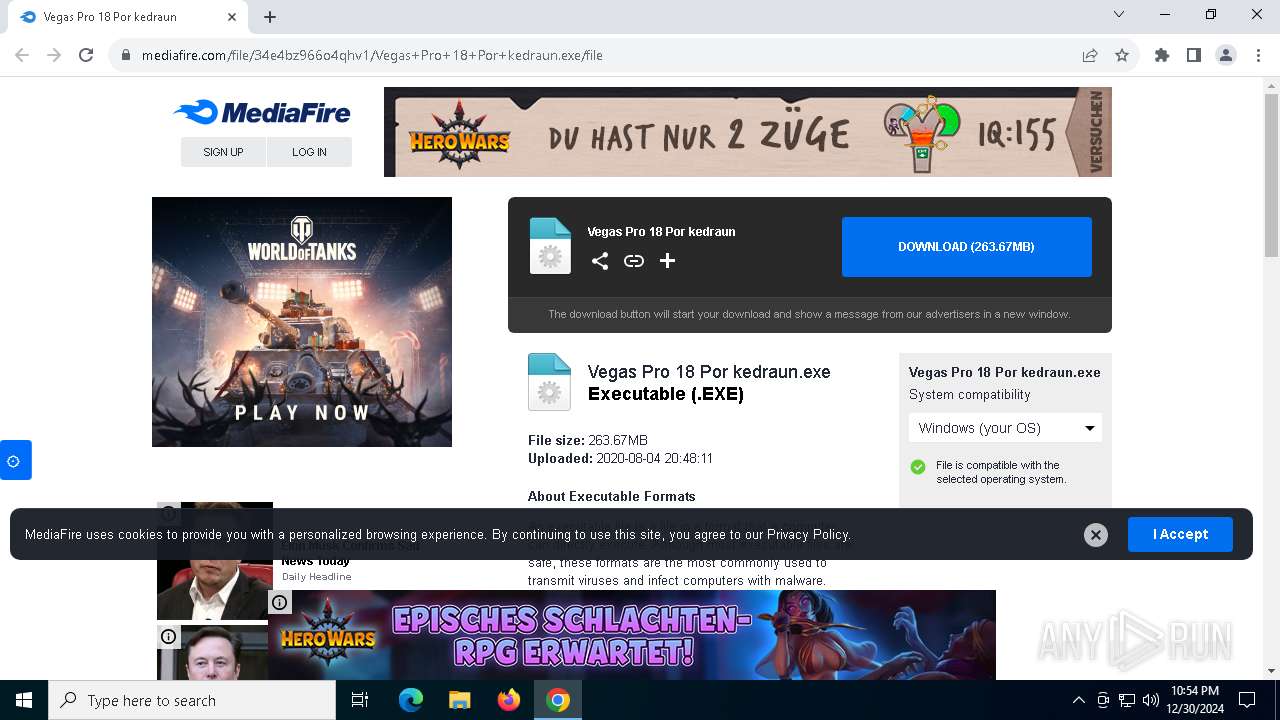The image size is (1280, 720).
Task: Click the About Executable Formats heading
Action: tap(612, 496)
